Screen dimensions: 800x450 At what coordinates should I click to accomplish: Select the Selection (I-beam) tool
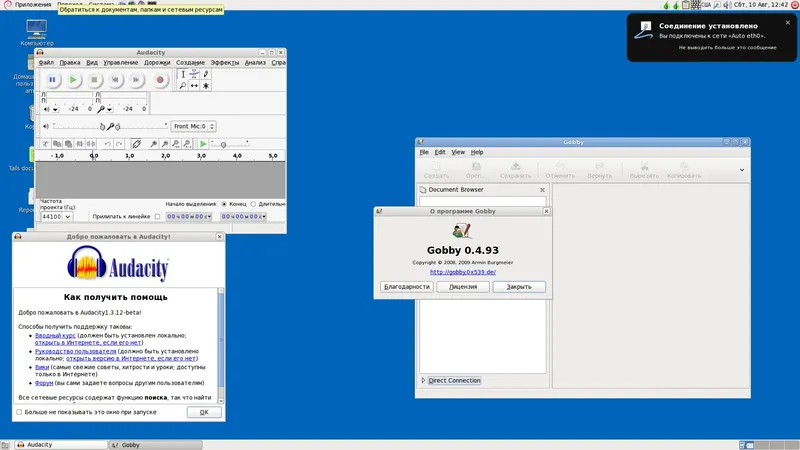pos(183,74)
